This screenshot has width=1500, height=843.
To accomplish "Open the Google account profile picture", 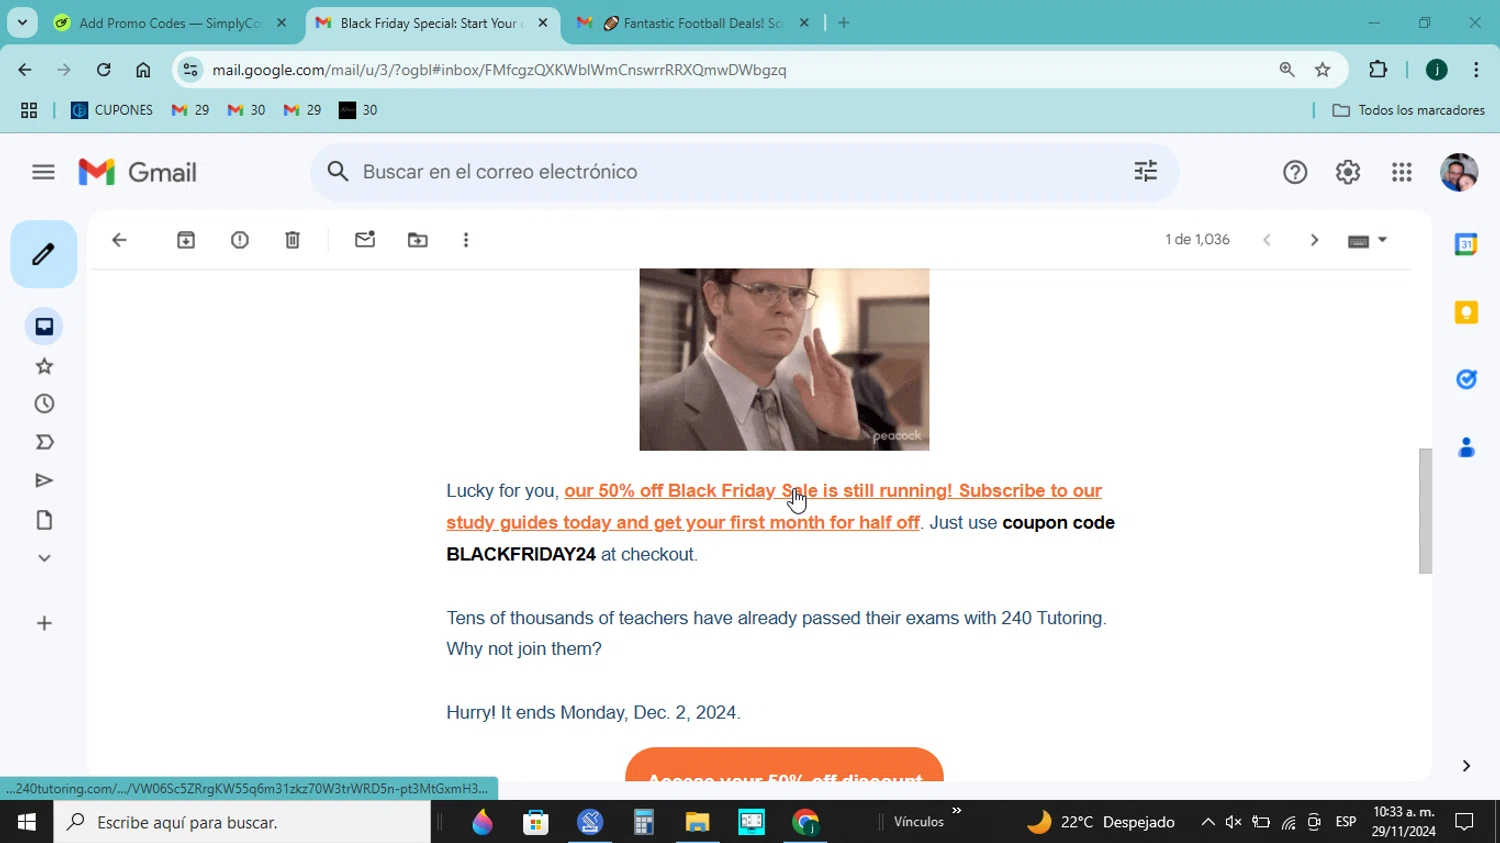I will coord(1459,172).
